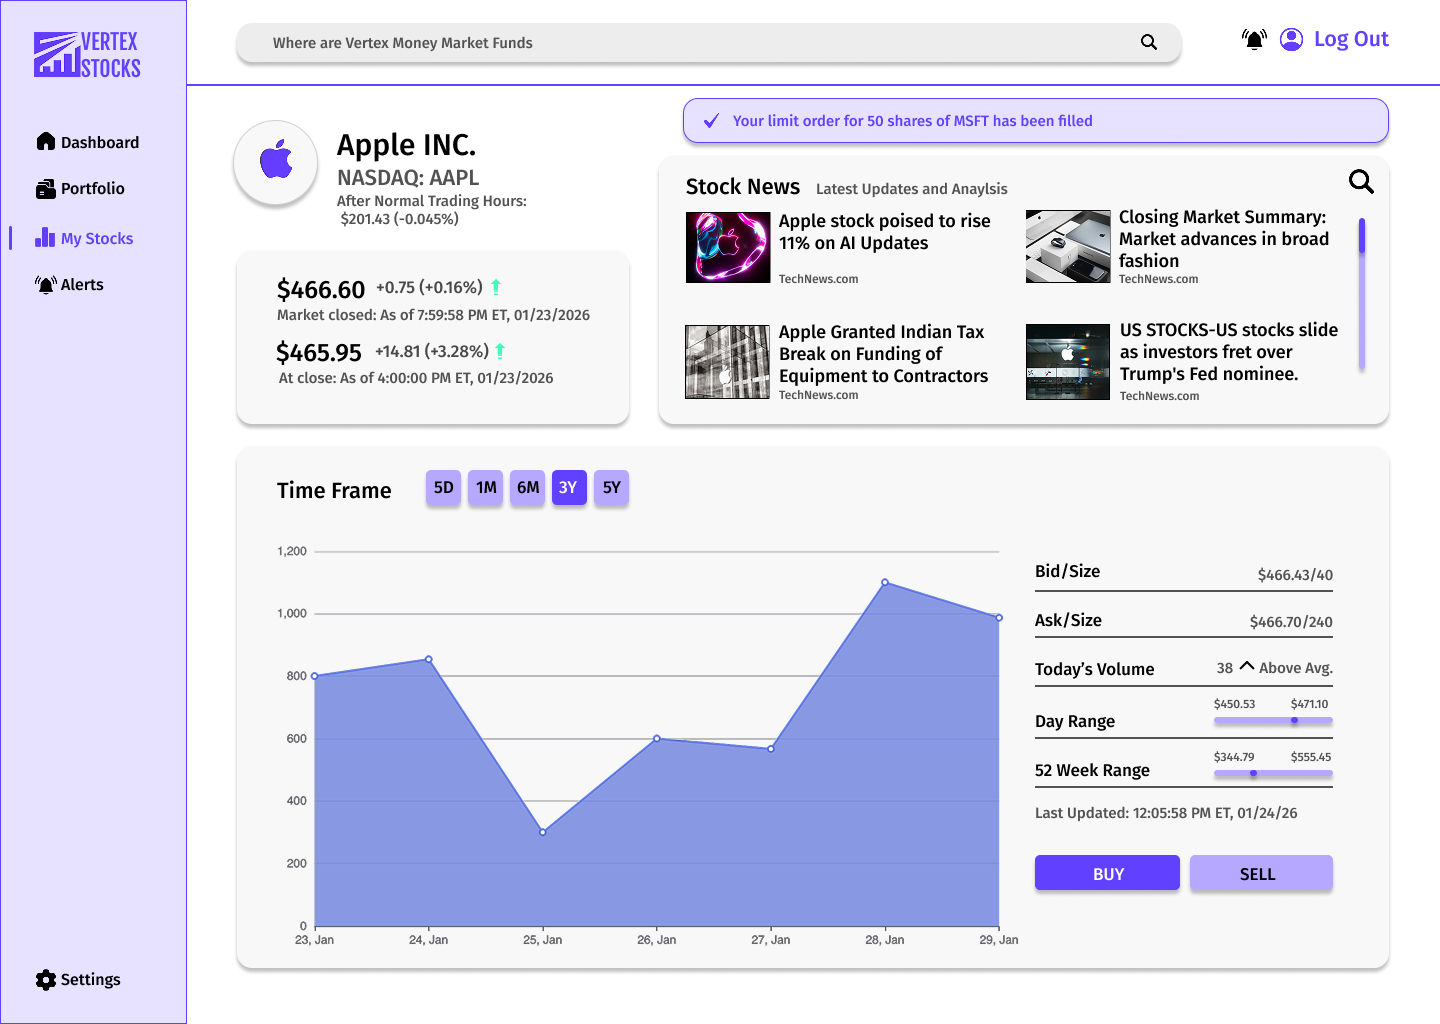The width and height of the screenshot is (1440, 1024).
Task: Select the 3Y time frame
Action: click(x=569, y=488)
